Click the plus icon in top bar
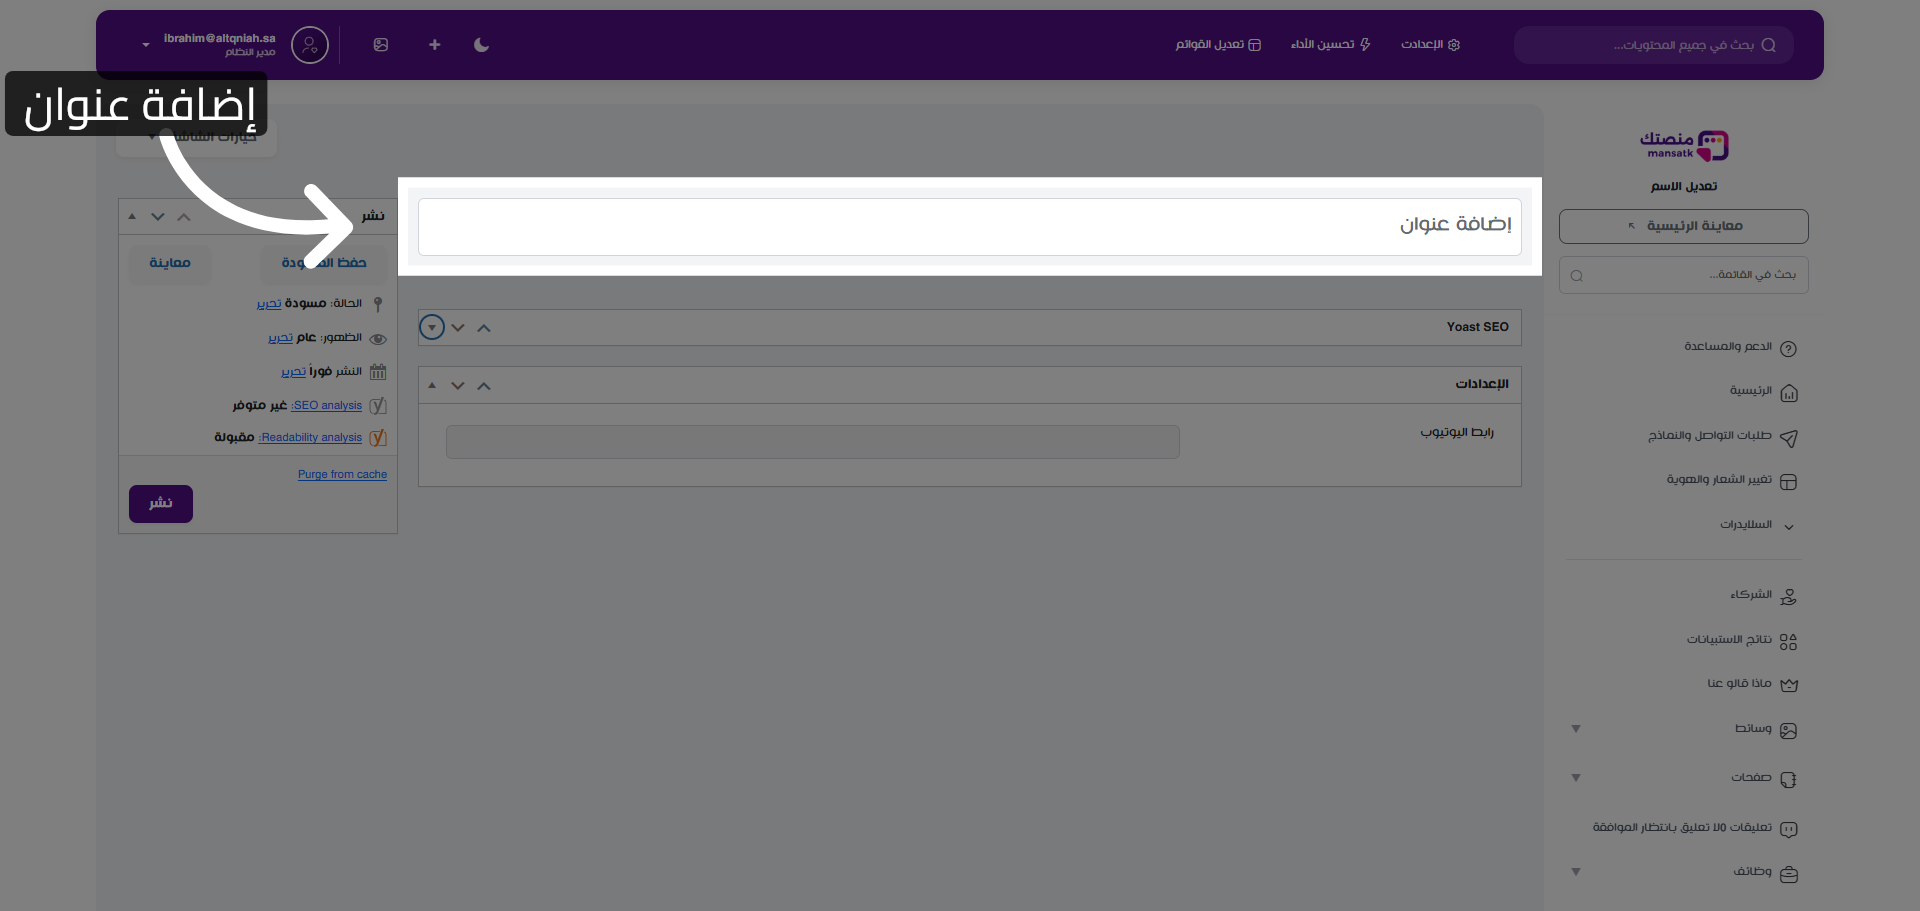 tap(434, 45)
